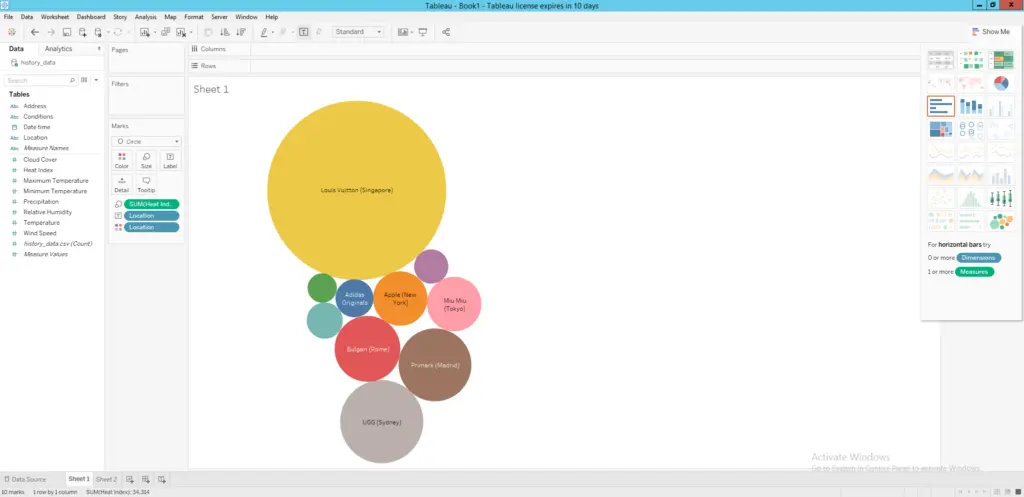This screenshot has height=497, width=1024.
Task: Click the yellow Louis Vuitton (Singapore) bubble
Action: 356,190
